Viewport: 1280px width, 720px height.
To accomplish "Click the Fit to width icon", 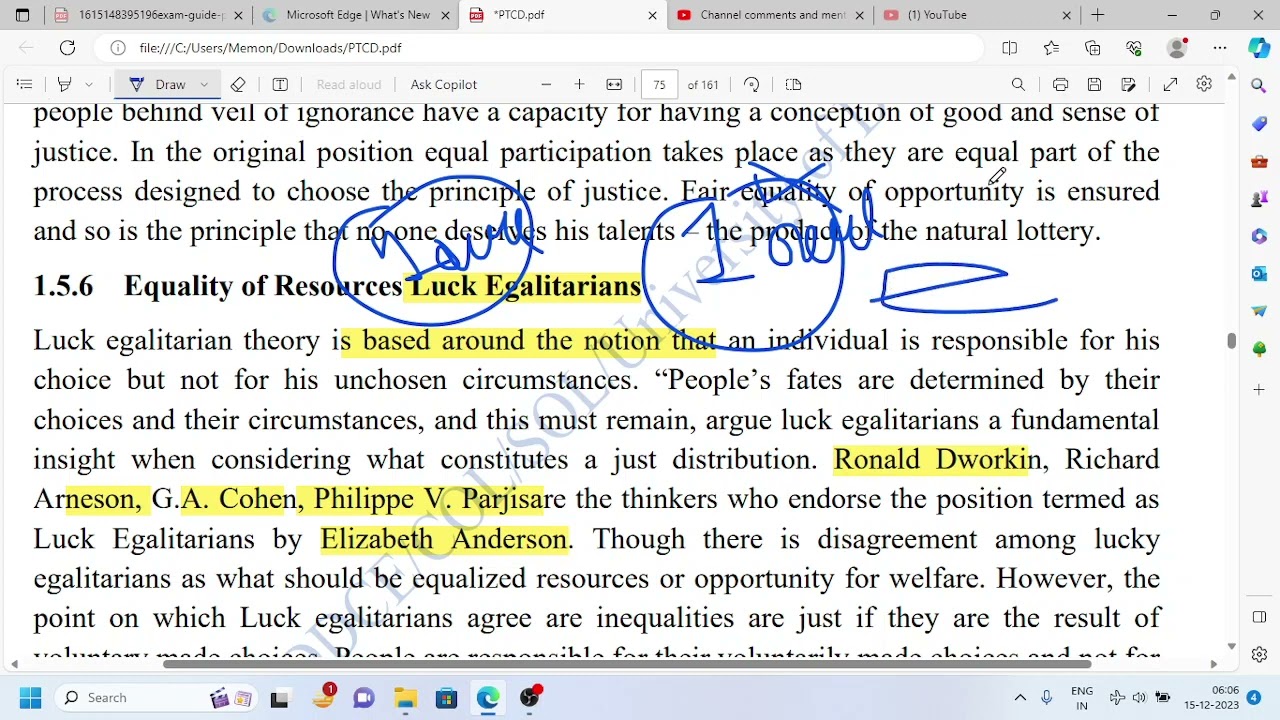I will 614,85.
